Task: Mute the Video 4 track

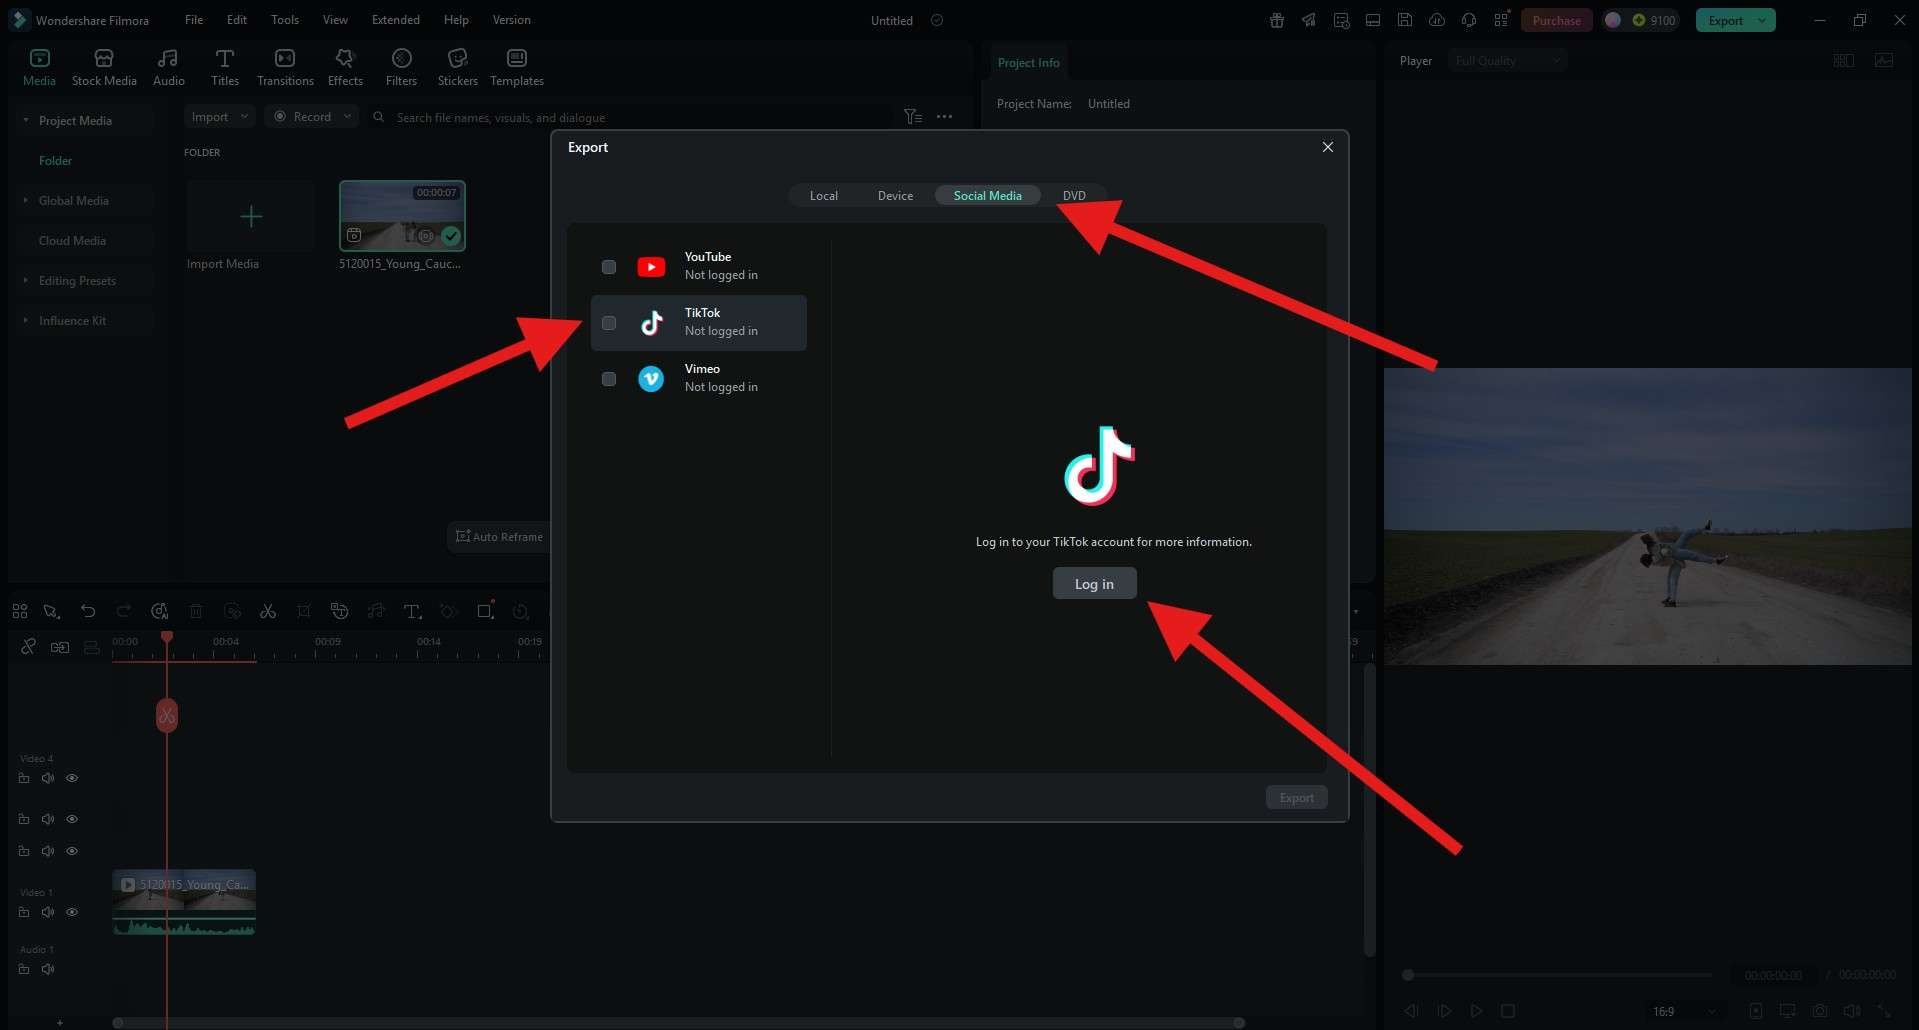Action: [48, 778]
